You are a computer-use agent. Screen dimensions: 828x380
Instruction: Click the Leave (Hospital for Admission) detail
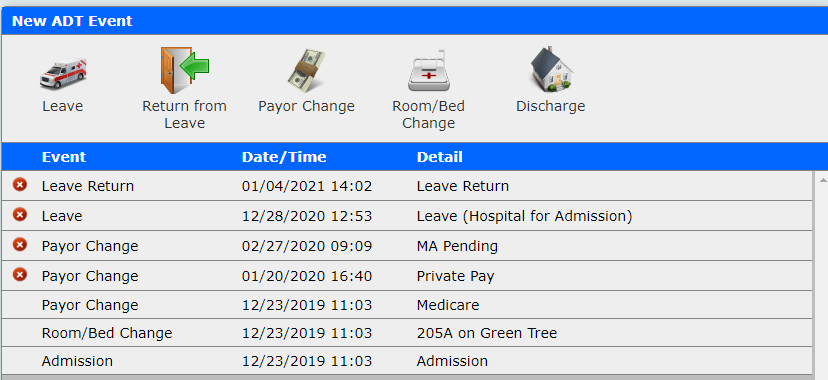coord(524,216)
